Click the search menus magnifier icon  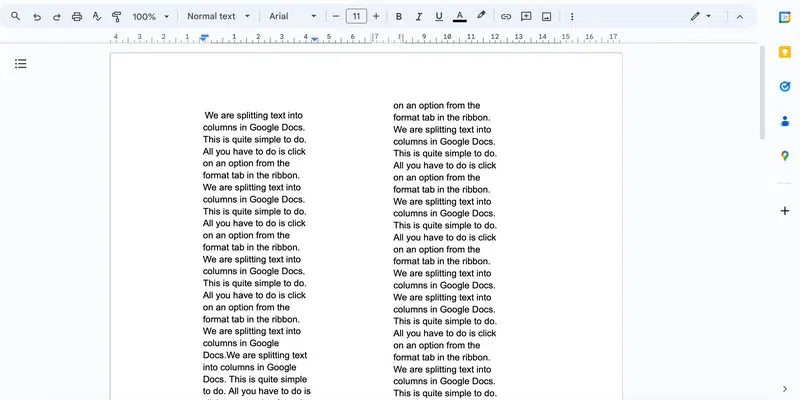click(16, 16)
